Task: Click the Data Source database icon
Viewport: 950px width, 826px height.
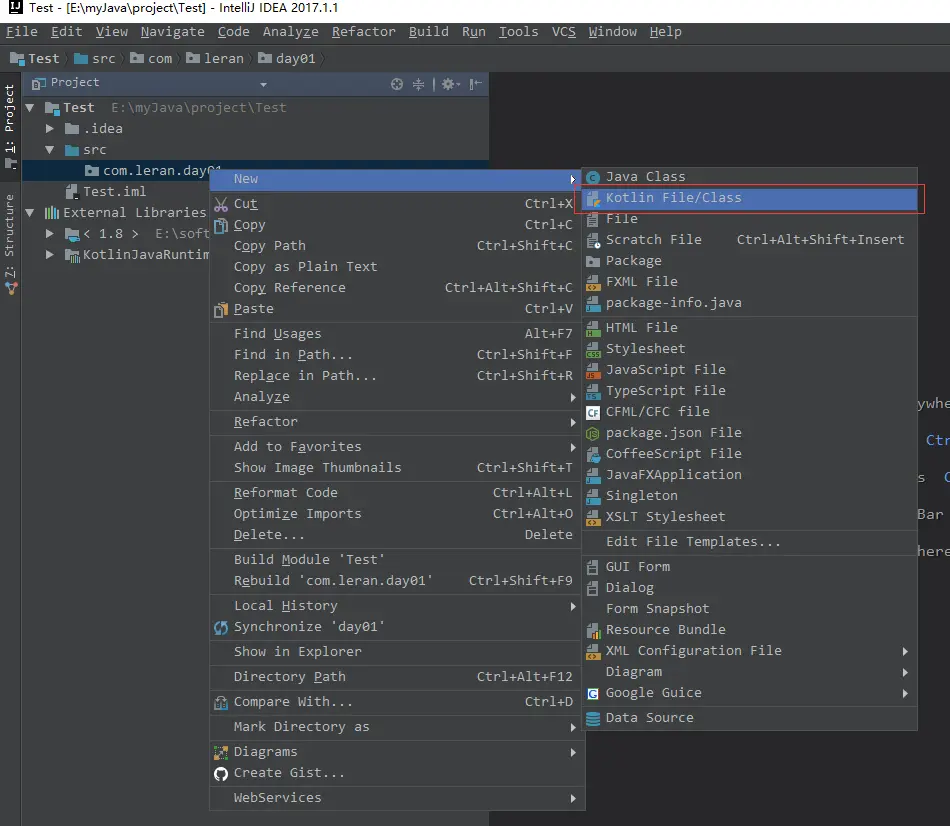Action: pos(593,718)
